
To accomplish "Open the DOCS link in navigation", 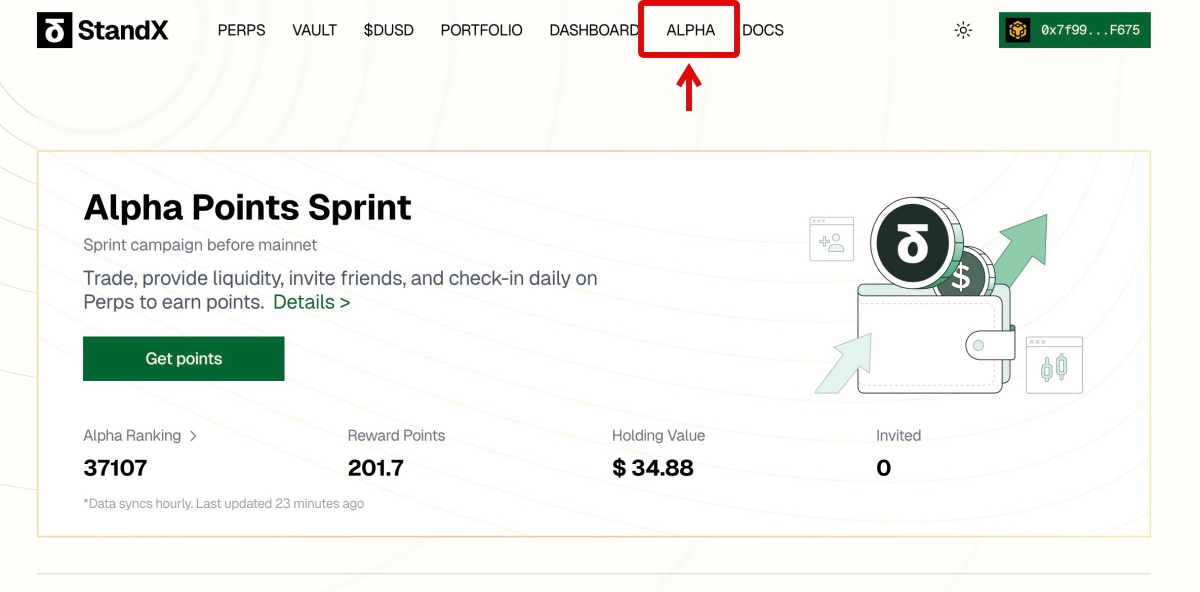I will tap(763, 31).
